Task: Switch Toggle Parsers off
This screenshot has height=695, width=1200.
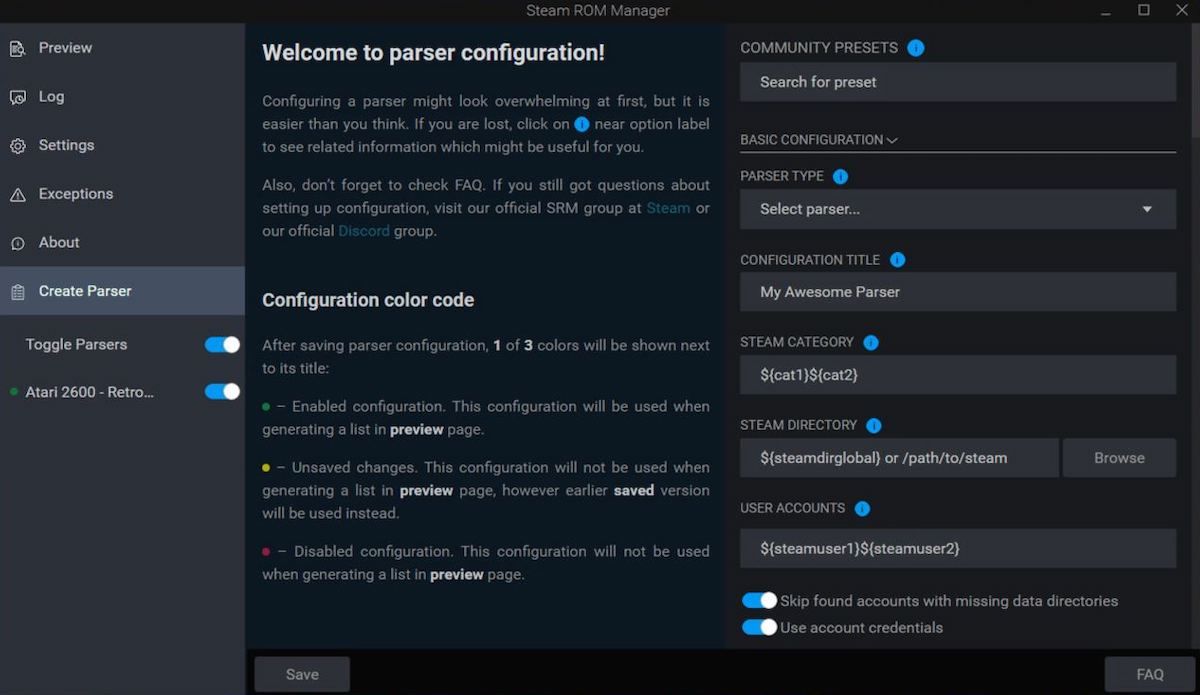Action: [221, 344]
